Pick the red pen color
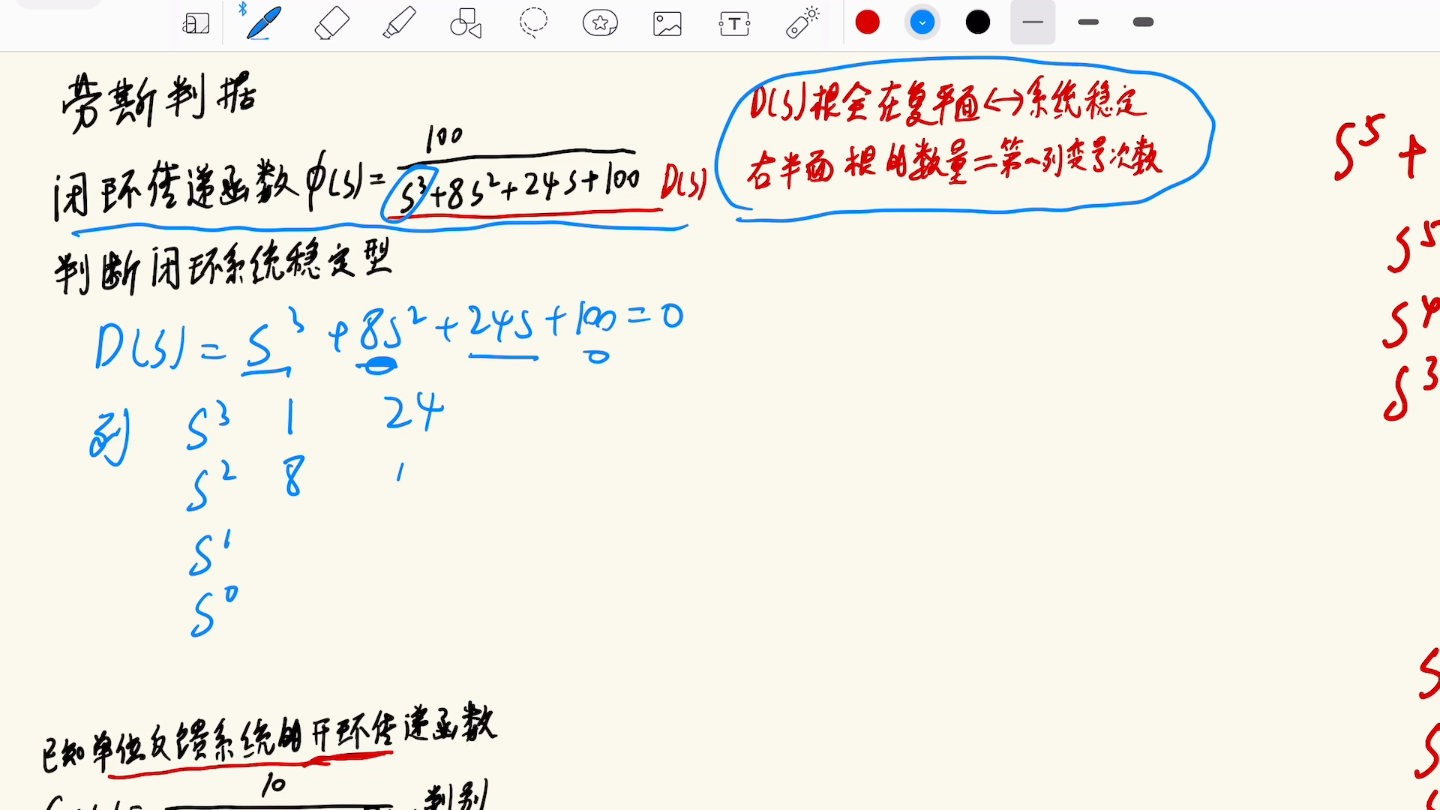1440x810 pixels. click(x=868, y=22)
